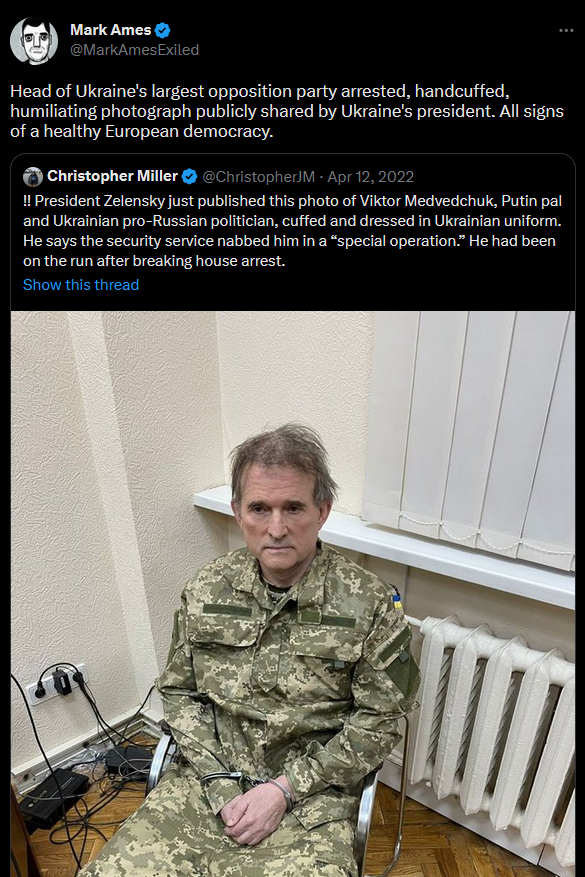Visit the @ChristopherJM handle
The image size is (585, 877).
pyautogui.click(x=258, y=177)
